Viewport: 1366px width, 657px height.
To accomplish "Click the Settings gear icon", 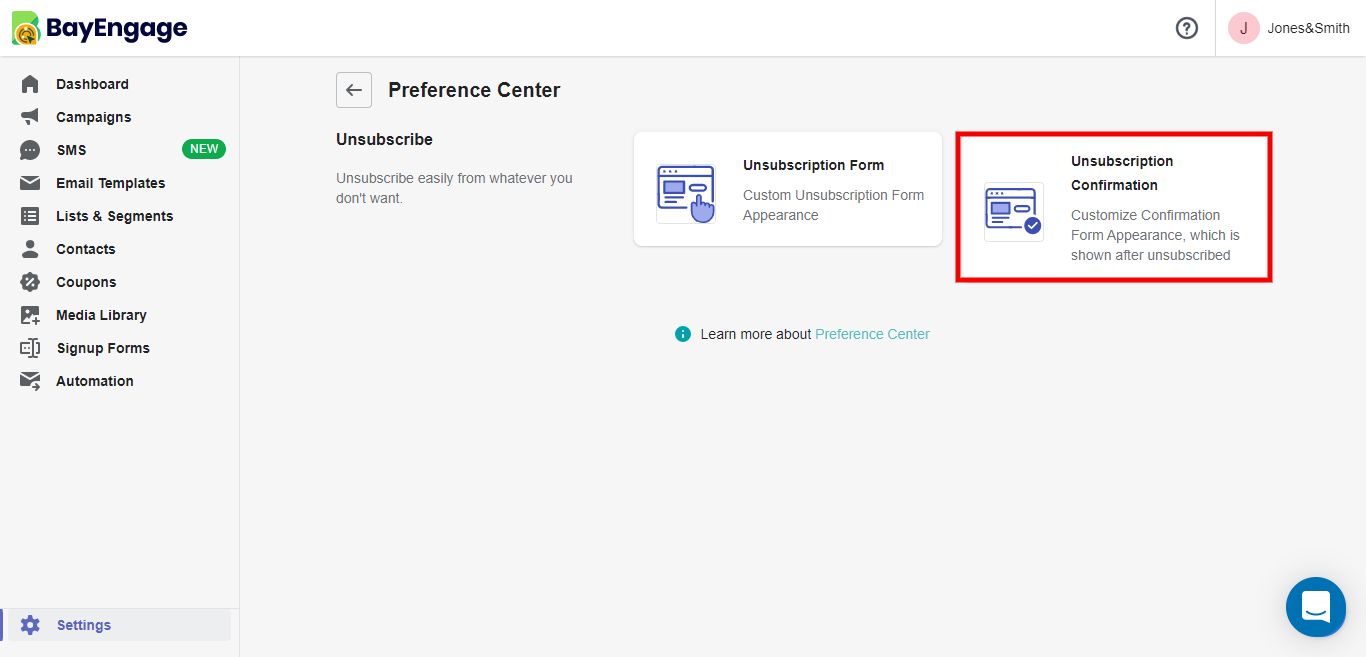I will (30, 625).
